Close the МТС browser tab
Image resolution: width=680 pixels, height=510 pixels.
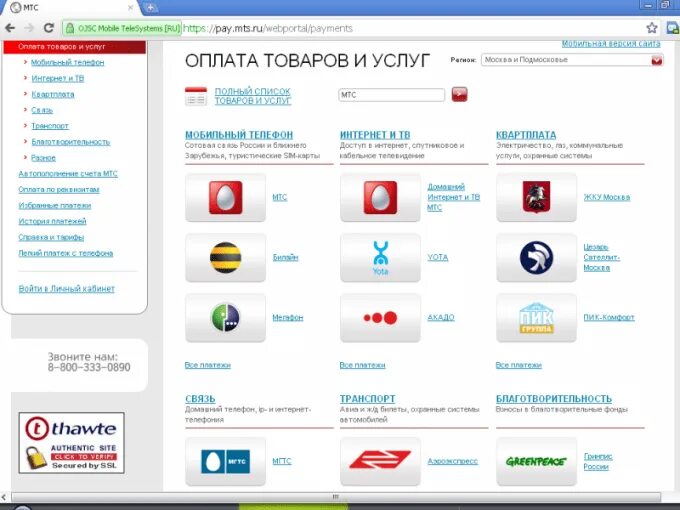click(131, 8)
